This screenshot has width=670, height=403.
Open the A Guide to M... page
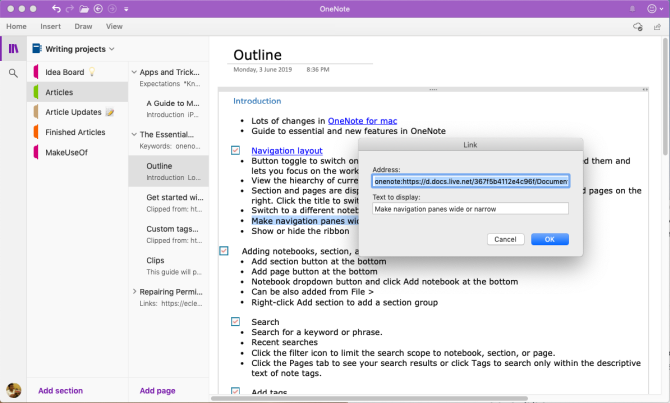tap(169, 109)
